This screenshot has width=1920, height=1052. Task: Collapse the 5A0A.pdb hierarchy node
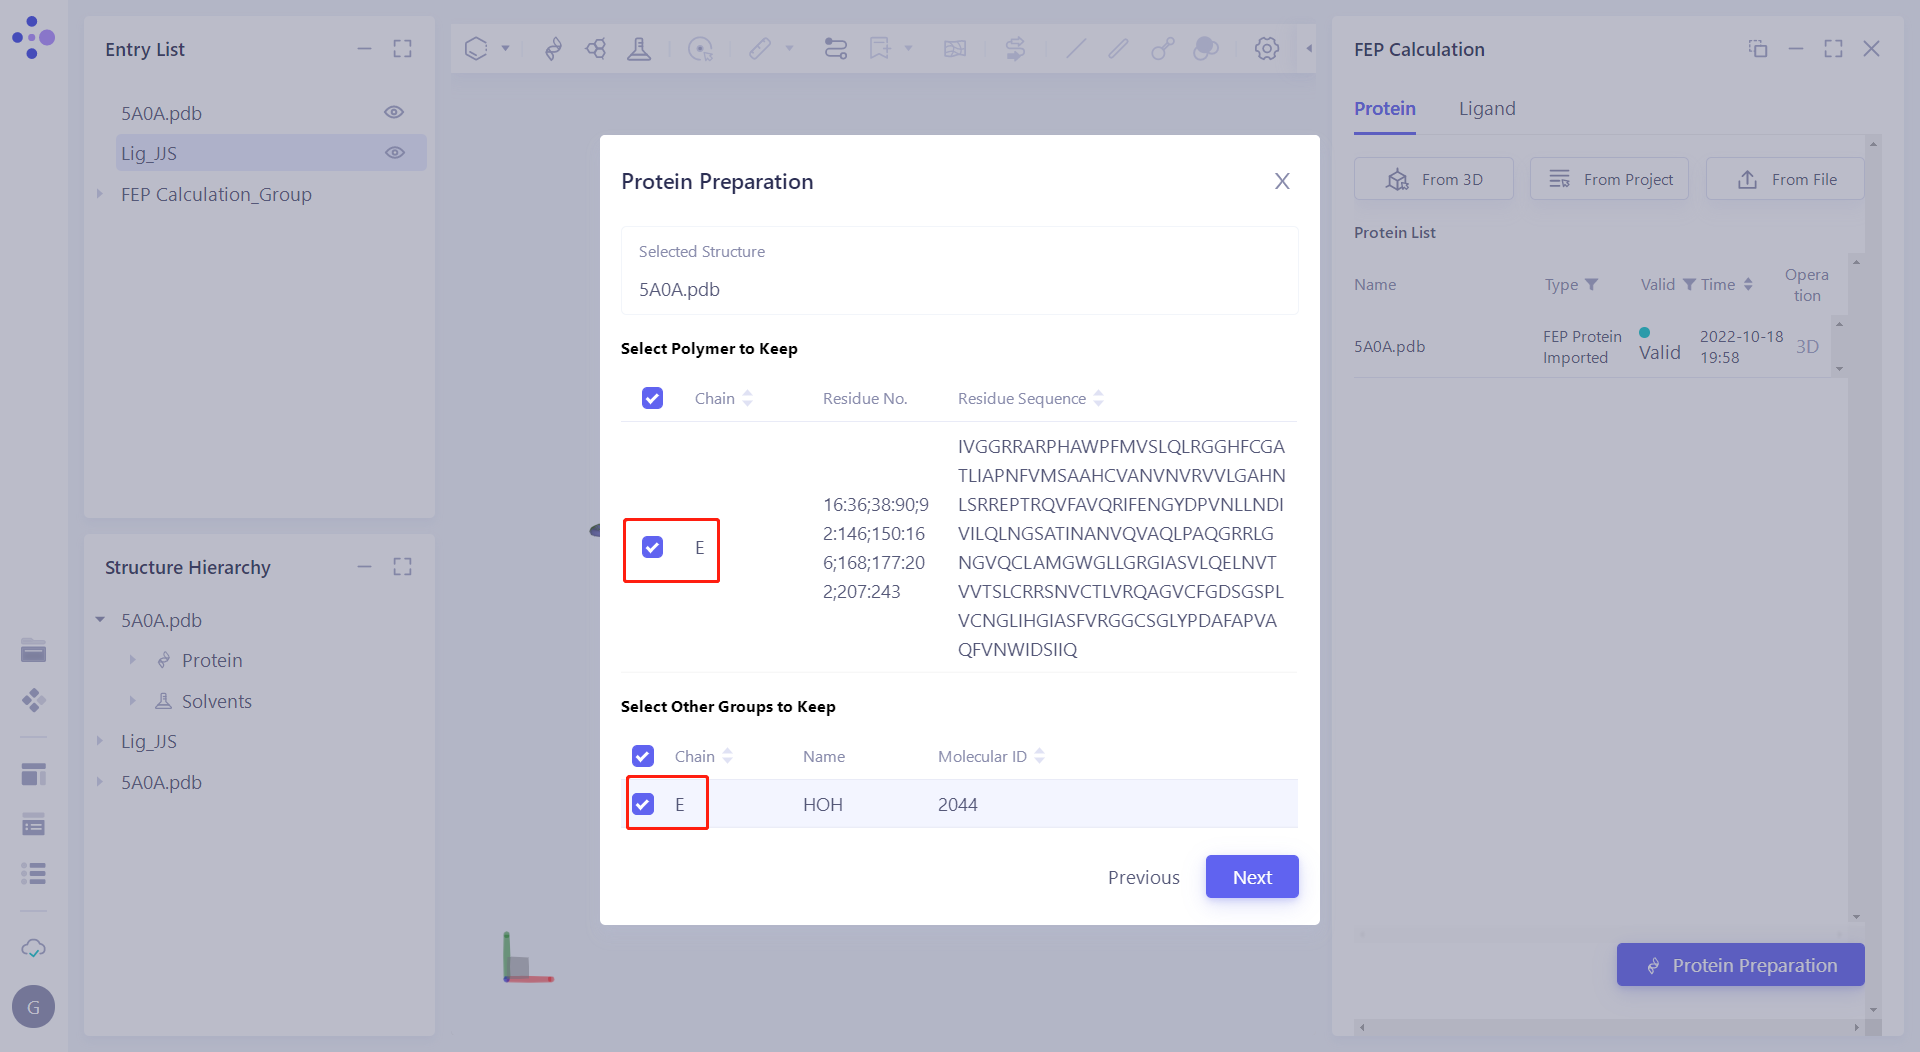[100, 620]
